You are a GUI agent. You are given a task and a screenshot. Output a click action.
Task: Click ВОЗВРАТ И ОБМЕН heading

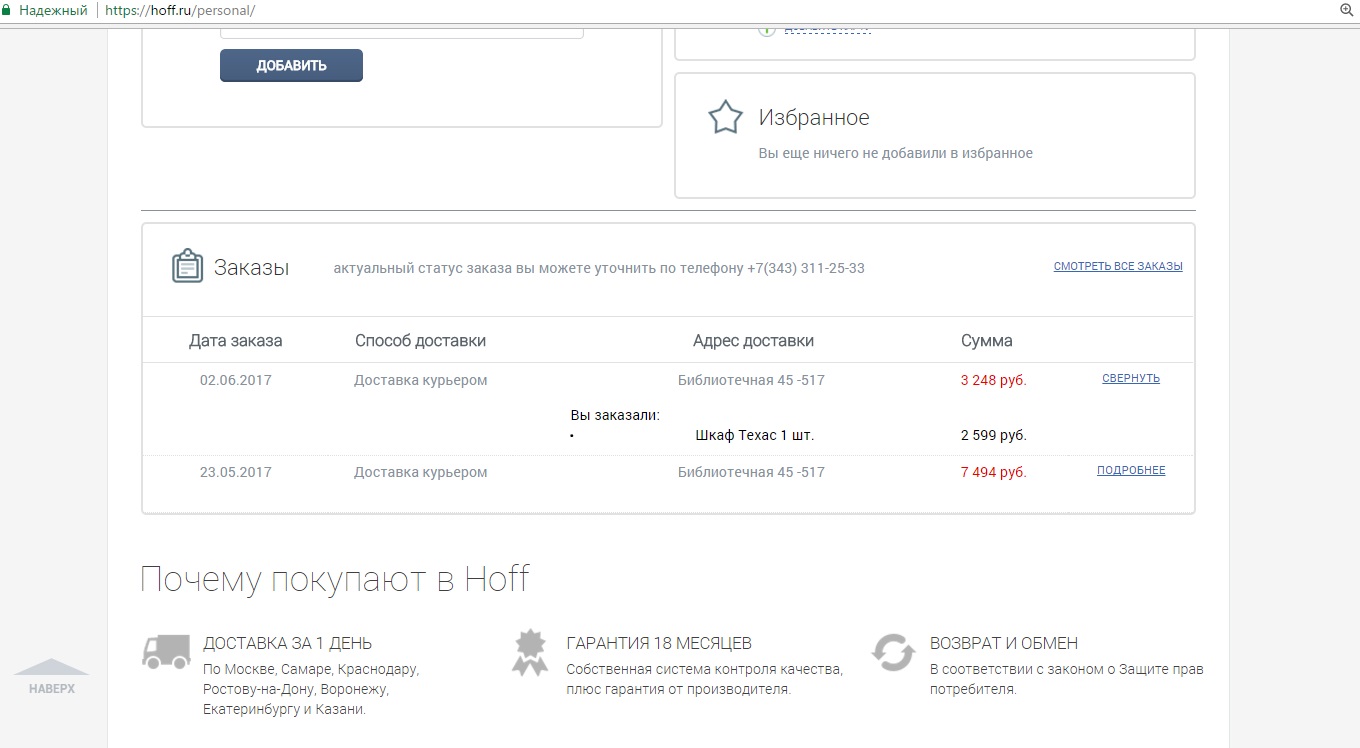[x=1004, y=643]
